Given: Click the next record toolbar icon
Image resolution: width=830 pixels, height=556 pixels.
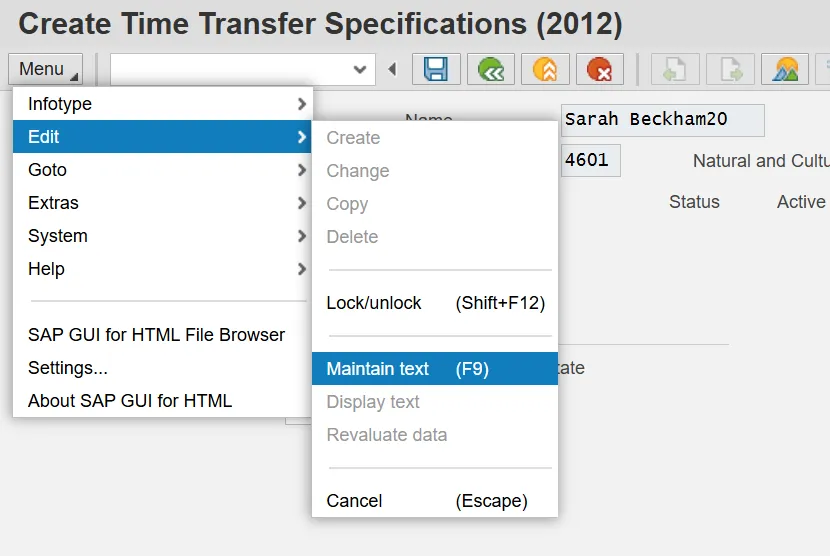Looking at the screenshot, I should [730, 69].
